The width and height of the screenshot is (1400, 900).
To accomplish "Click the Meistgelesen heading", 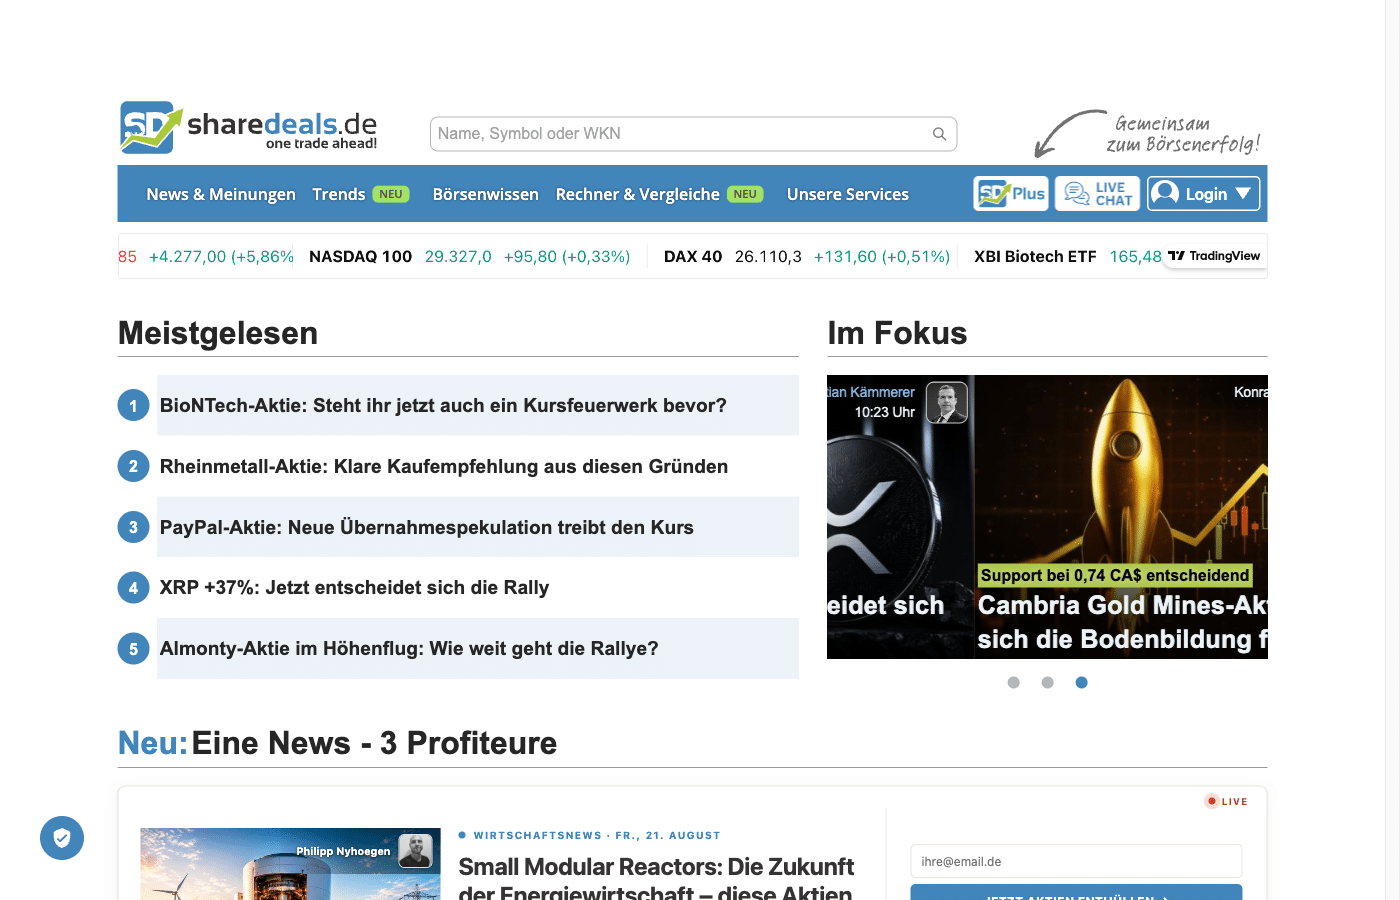I will pyautogui.click(x=218, y=333).
